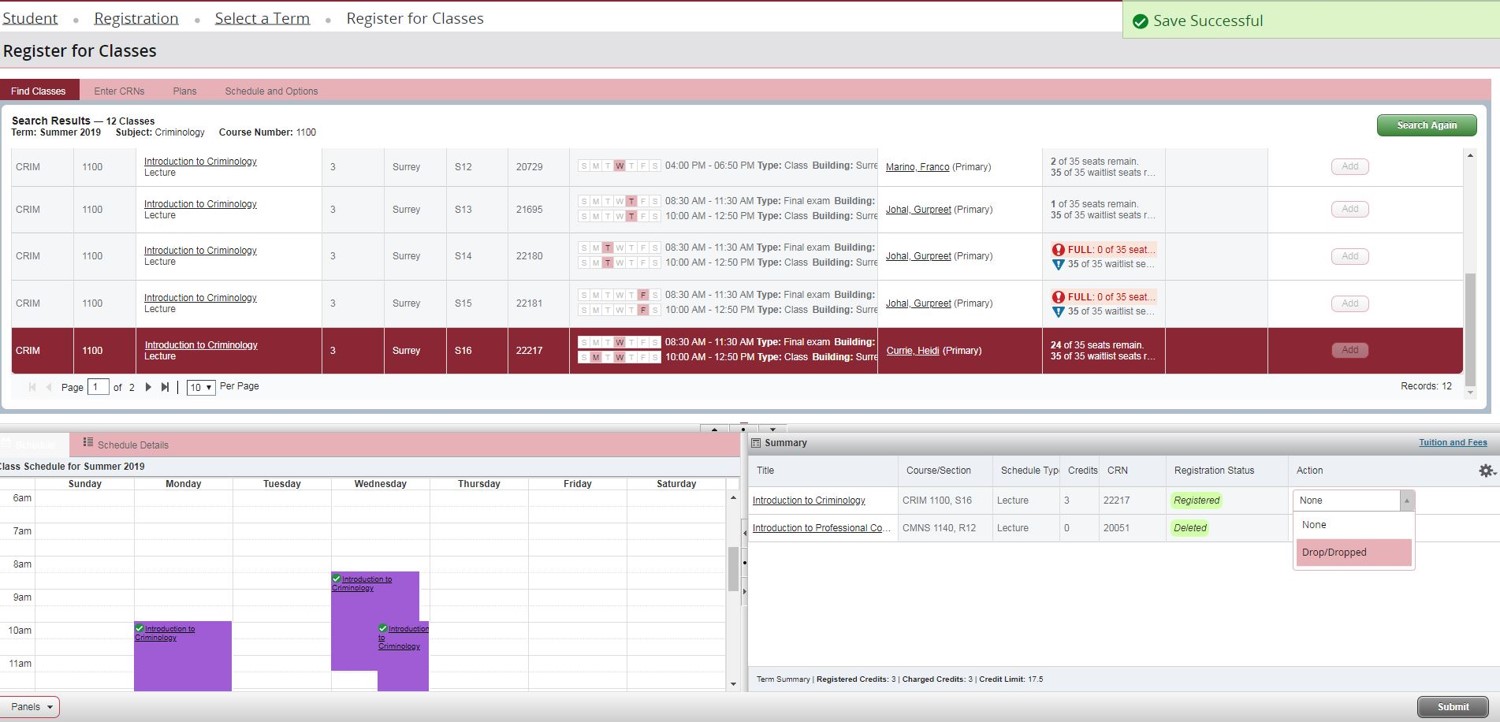Open the Schedule and Options tab
1500x722 pixels.
271,91
